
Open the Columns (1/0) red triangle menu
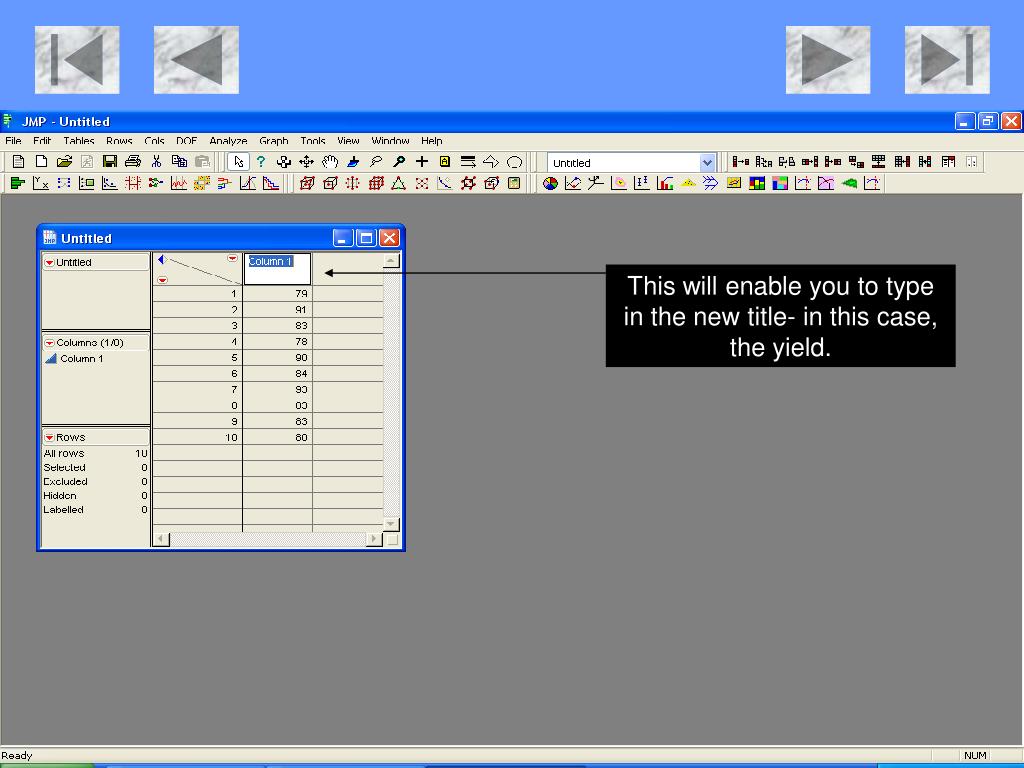[x=49, y=343]
